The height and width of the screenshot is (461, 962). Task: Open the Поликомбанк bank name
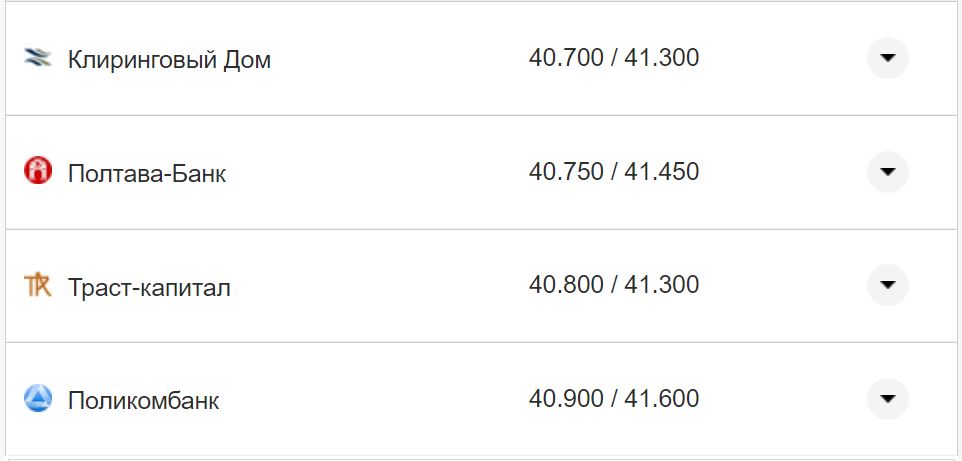point(144,402)
